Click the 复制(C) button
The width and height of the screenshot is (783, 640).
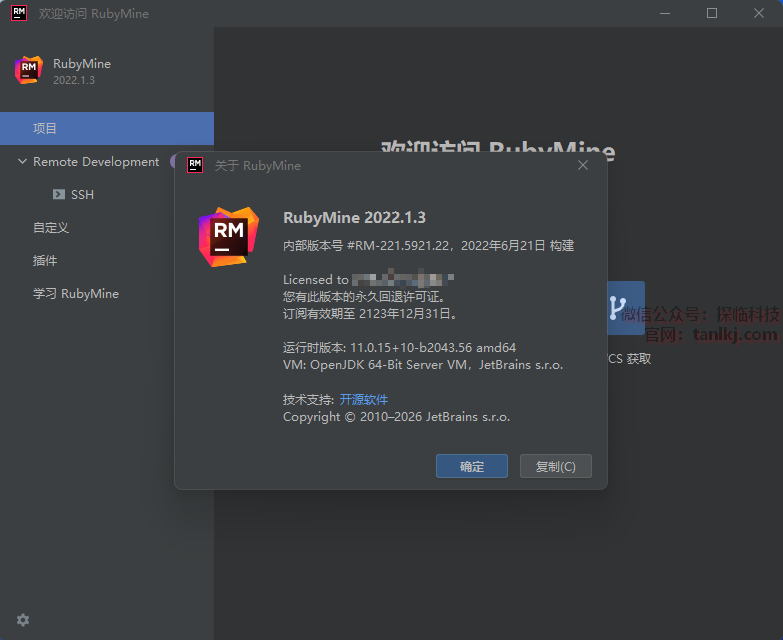pyautogui.click(x=555, y=466)
